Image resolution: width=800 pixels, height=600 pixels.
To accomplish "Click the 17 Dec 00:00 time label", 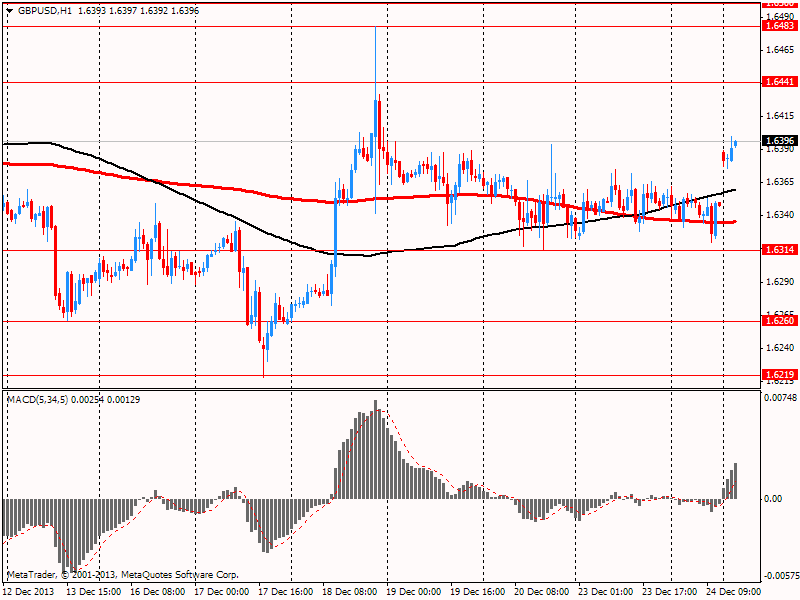I will point(221,591).
